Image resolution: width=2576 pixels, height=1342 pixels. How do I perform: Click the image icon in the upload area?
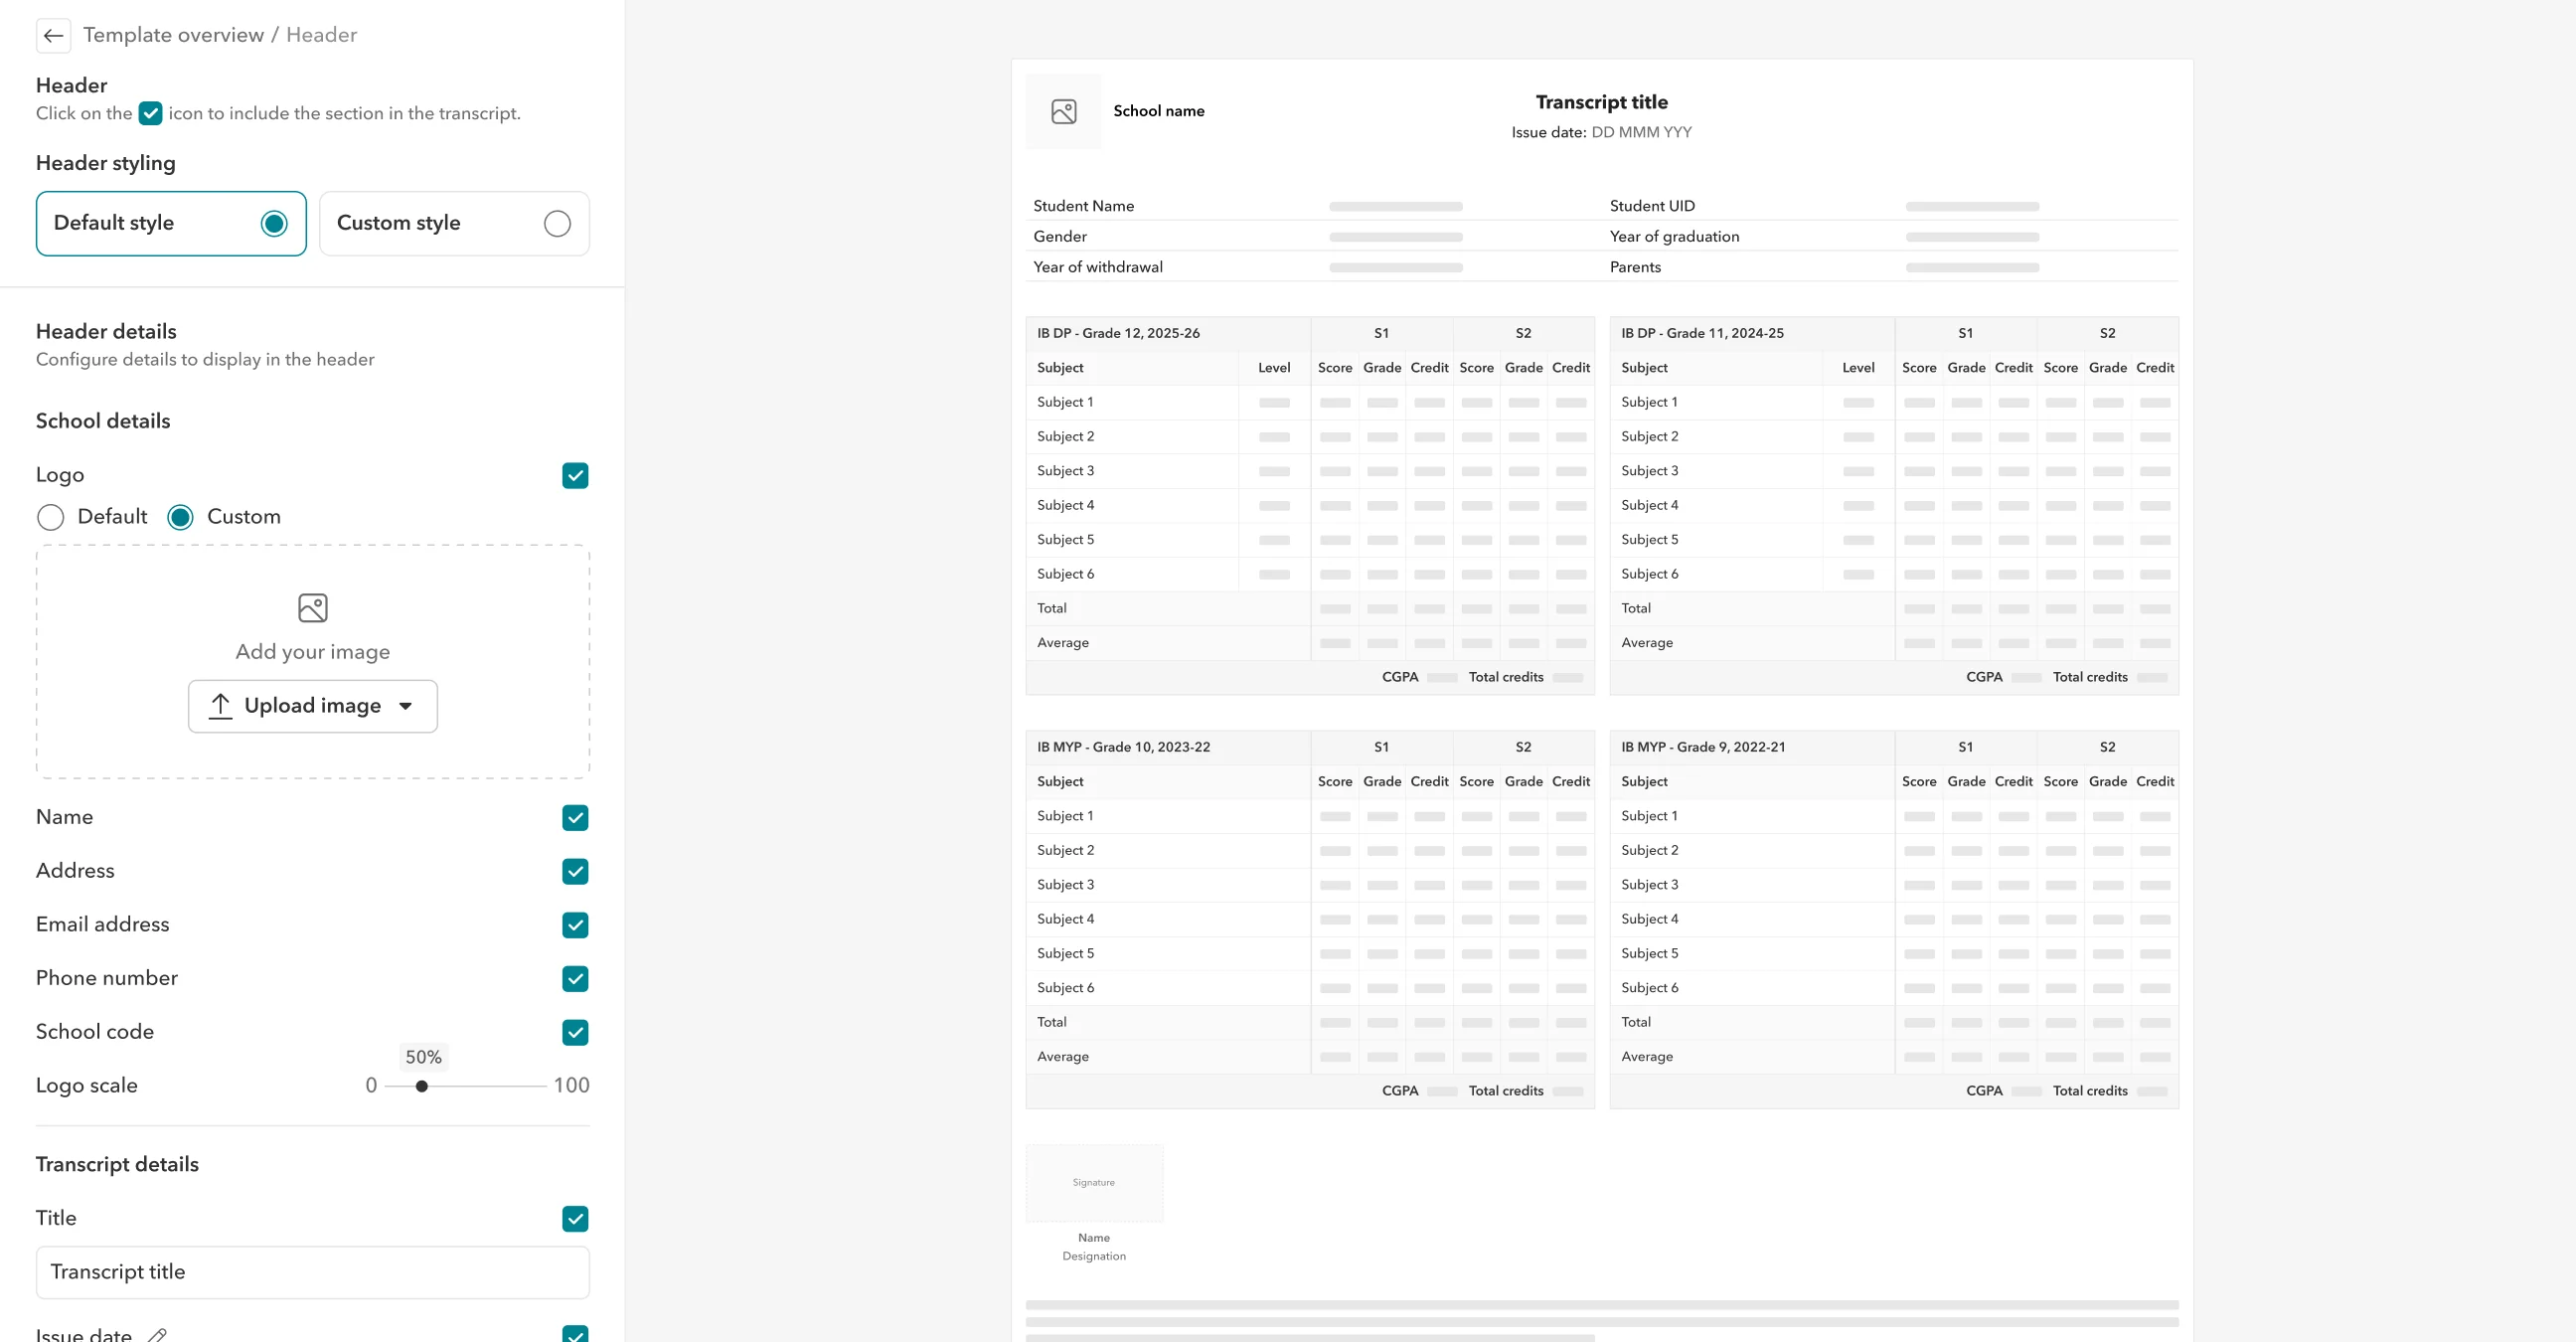pos(313,607)
